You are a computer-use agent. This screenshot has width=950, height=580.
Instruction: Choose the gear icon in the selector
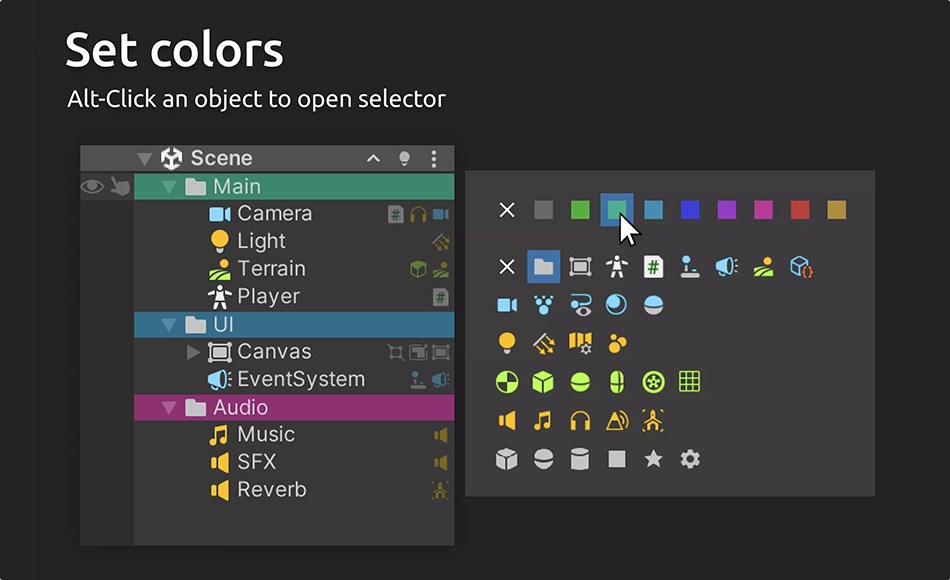coord(690,459)
